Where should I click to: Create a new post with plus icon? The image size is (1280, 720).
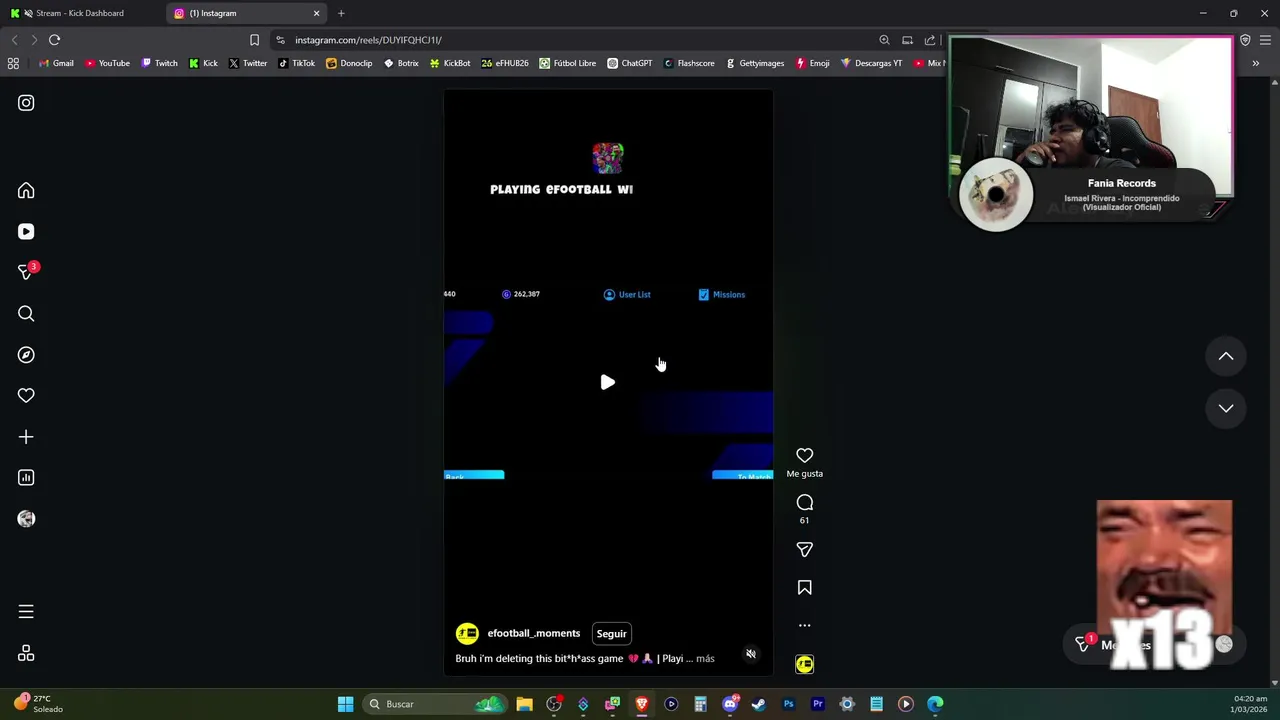26,437
